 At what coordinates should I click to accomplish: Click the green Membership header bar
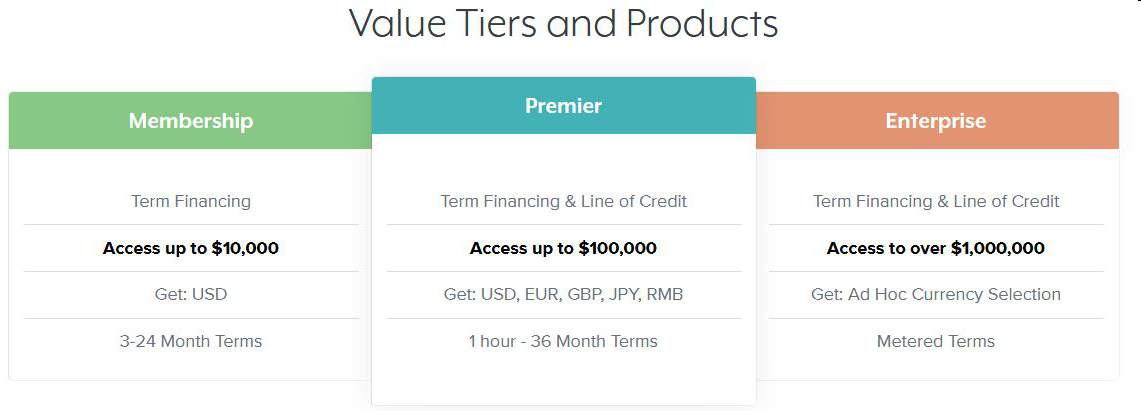pos(191,121)
